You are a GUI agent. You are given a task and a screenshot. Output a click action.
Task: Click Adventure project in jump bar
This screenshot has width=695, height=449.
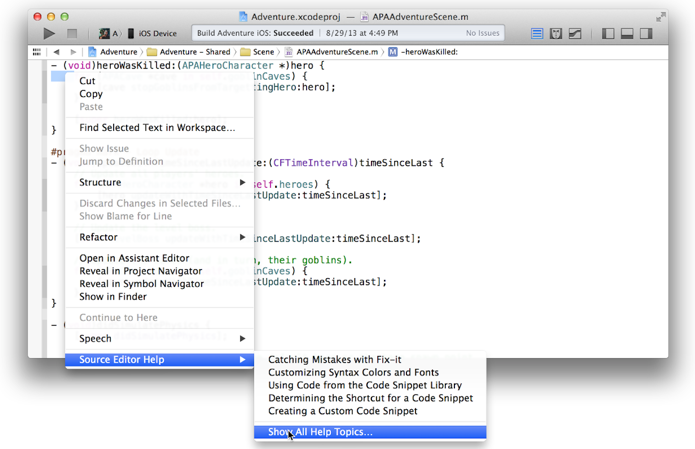[113, 52]
